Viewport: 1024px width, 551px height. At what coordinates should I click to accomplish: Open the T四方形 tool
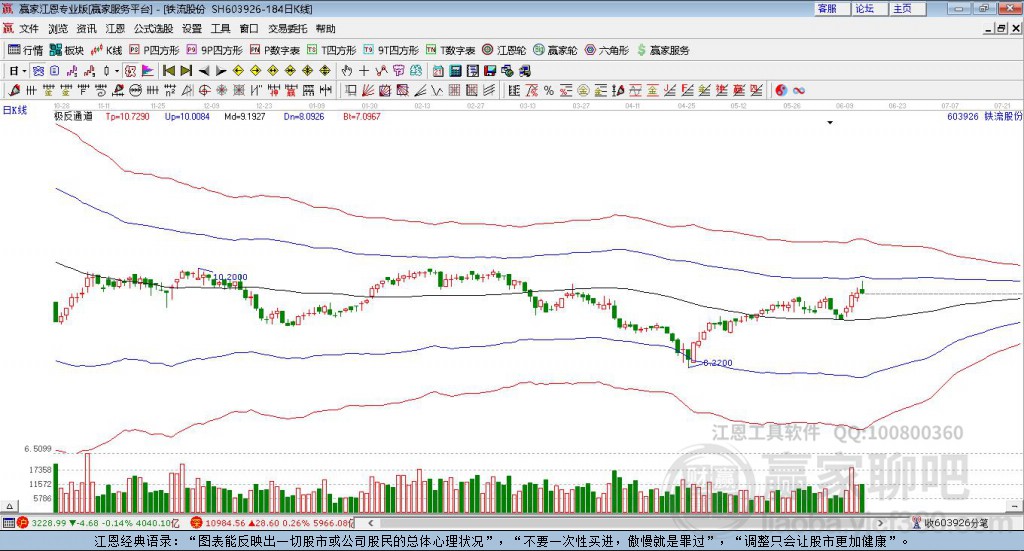pyautogui.click(x=332, y=50)
